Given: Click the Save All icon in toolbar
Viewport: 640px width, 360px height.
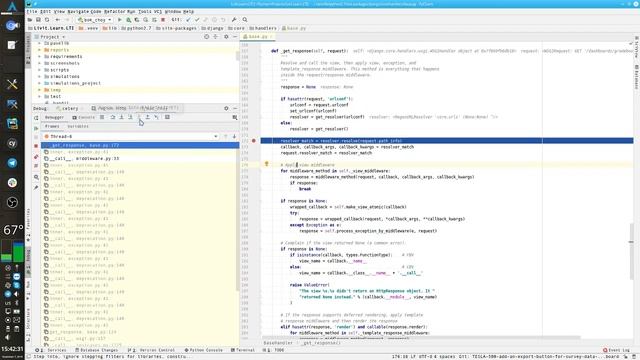Looking at the screenshot, I should [38, 20].
